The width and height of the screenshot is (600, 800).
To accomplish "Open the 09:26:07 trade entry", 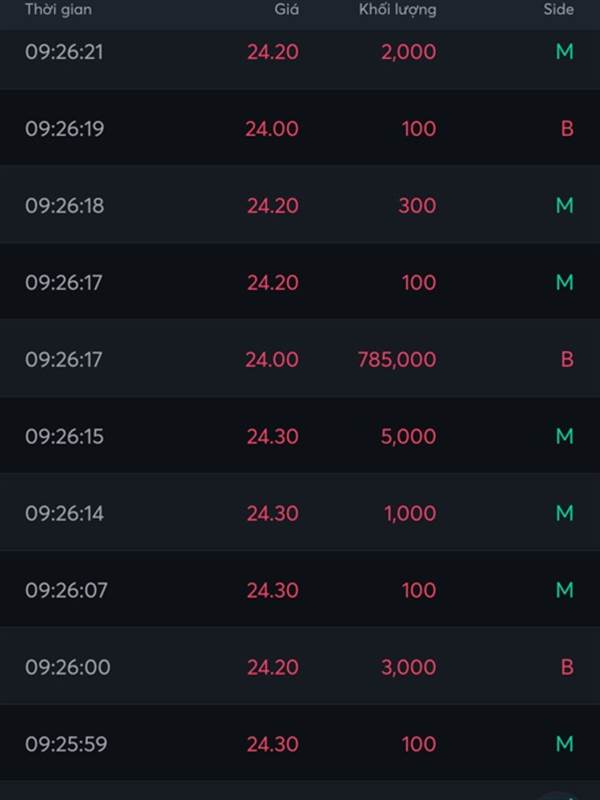I will point(300,590).
